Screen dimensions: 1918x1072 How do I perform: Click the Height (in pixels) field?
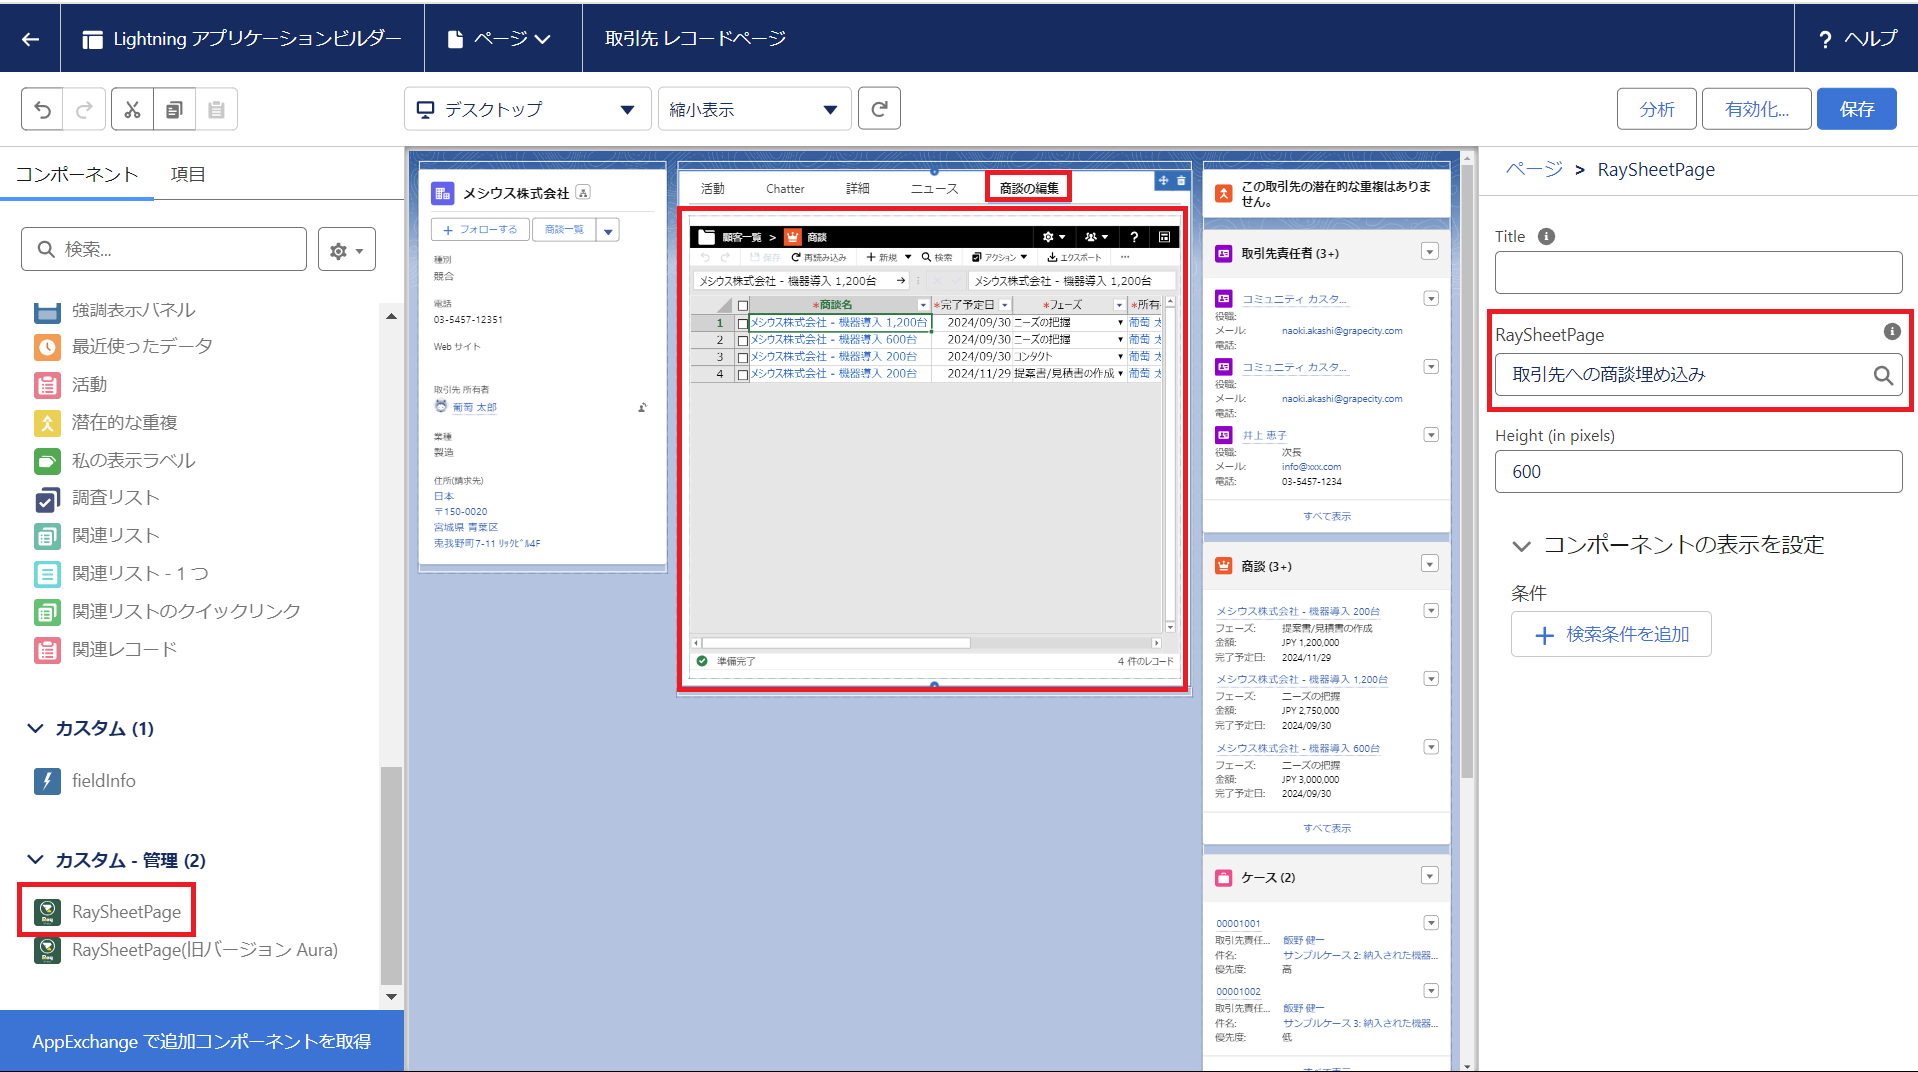1698,471
